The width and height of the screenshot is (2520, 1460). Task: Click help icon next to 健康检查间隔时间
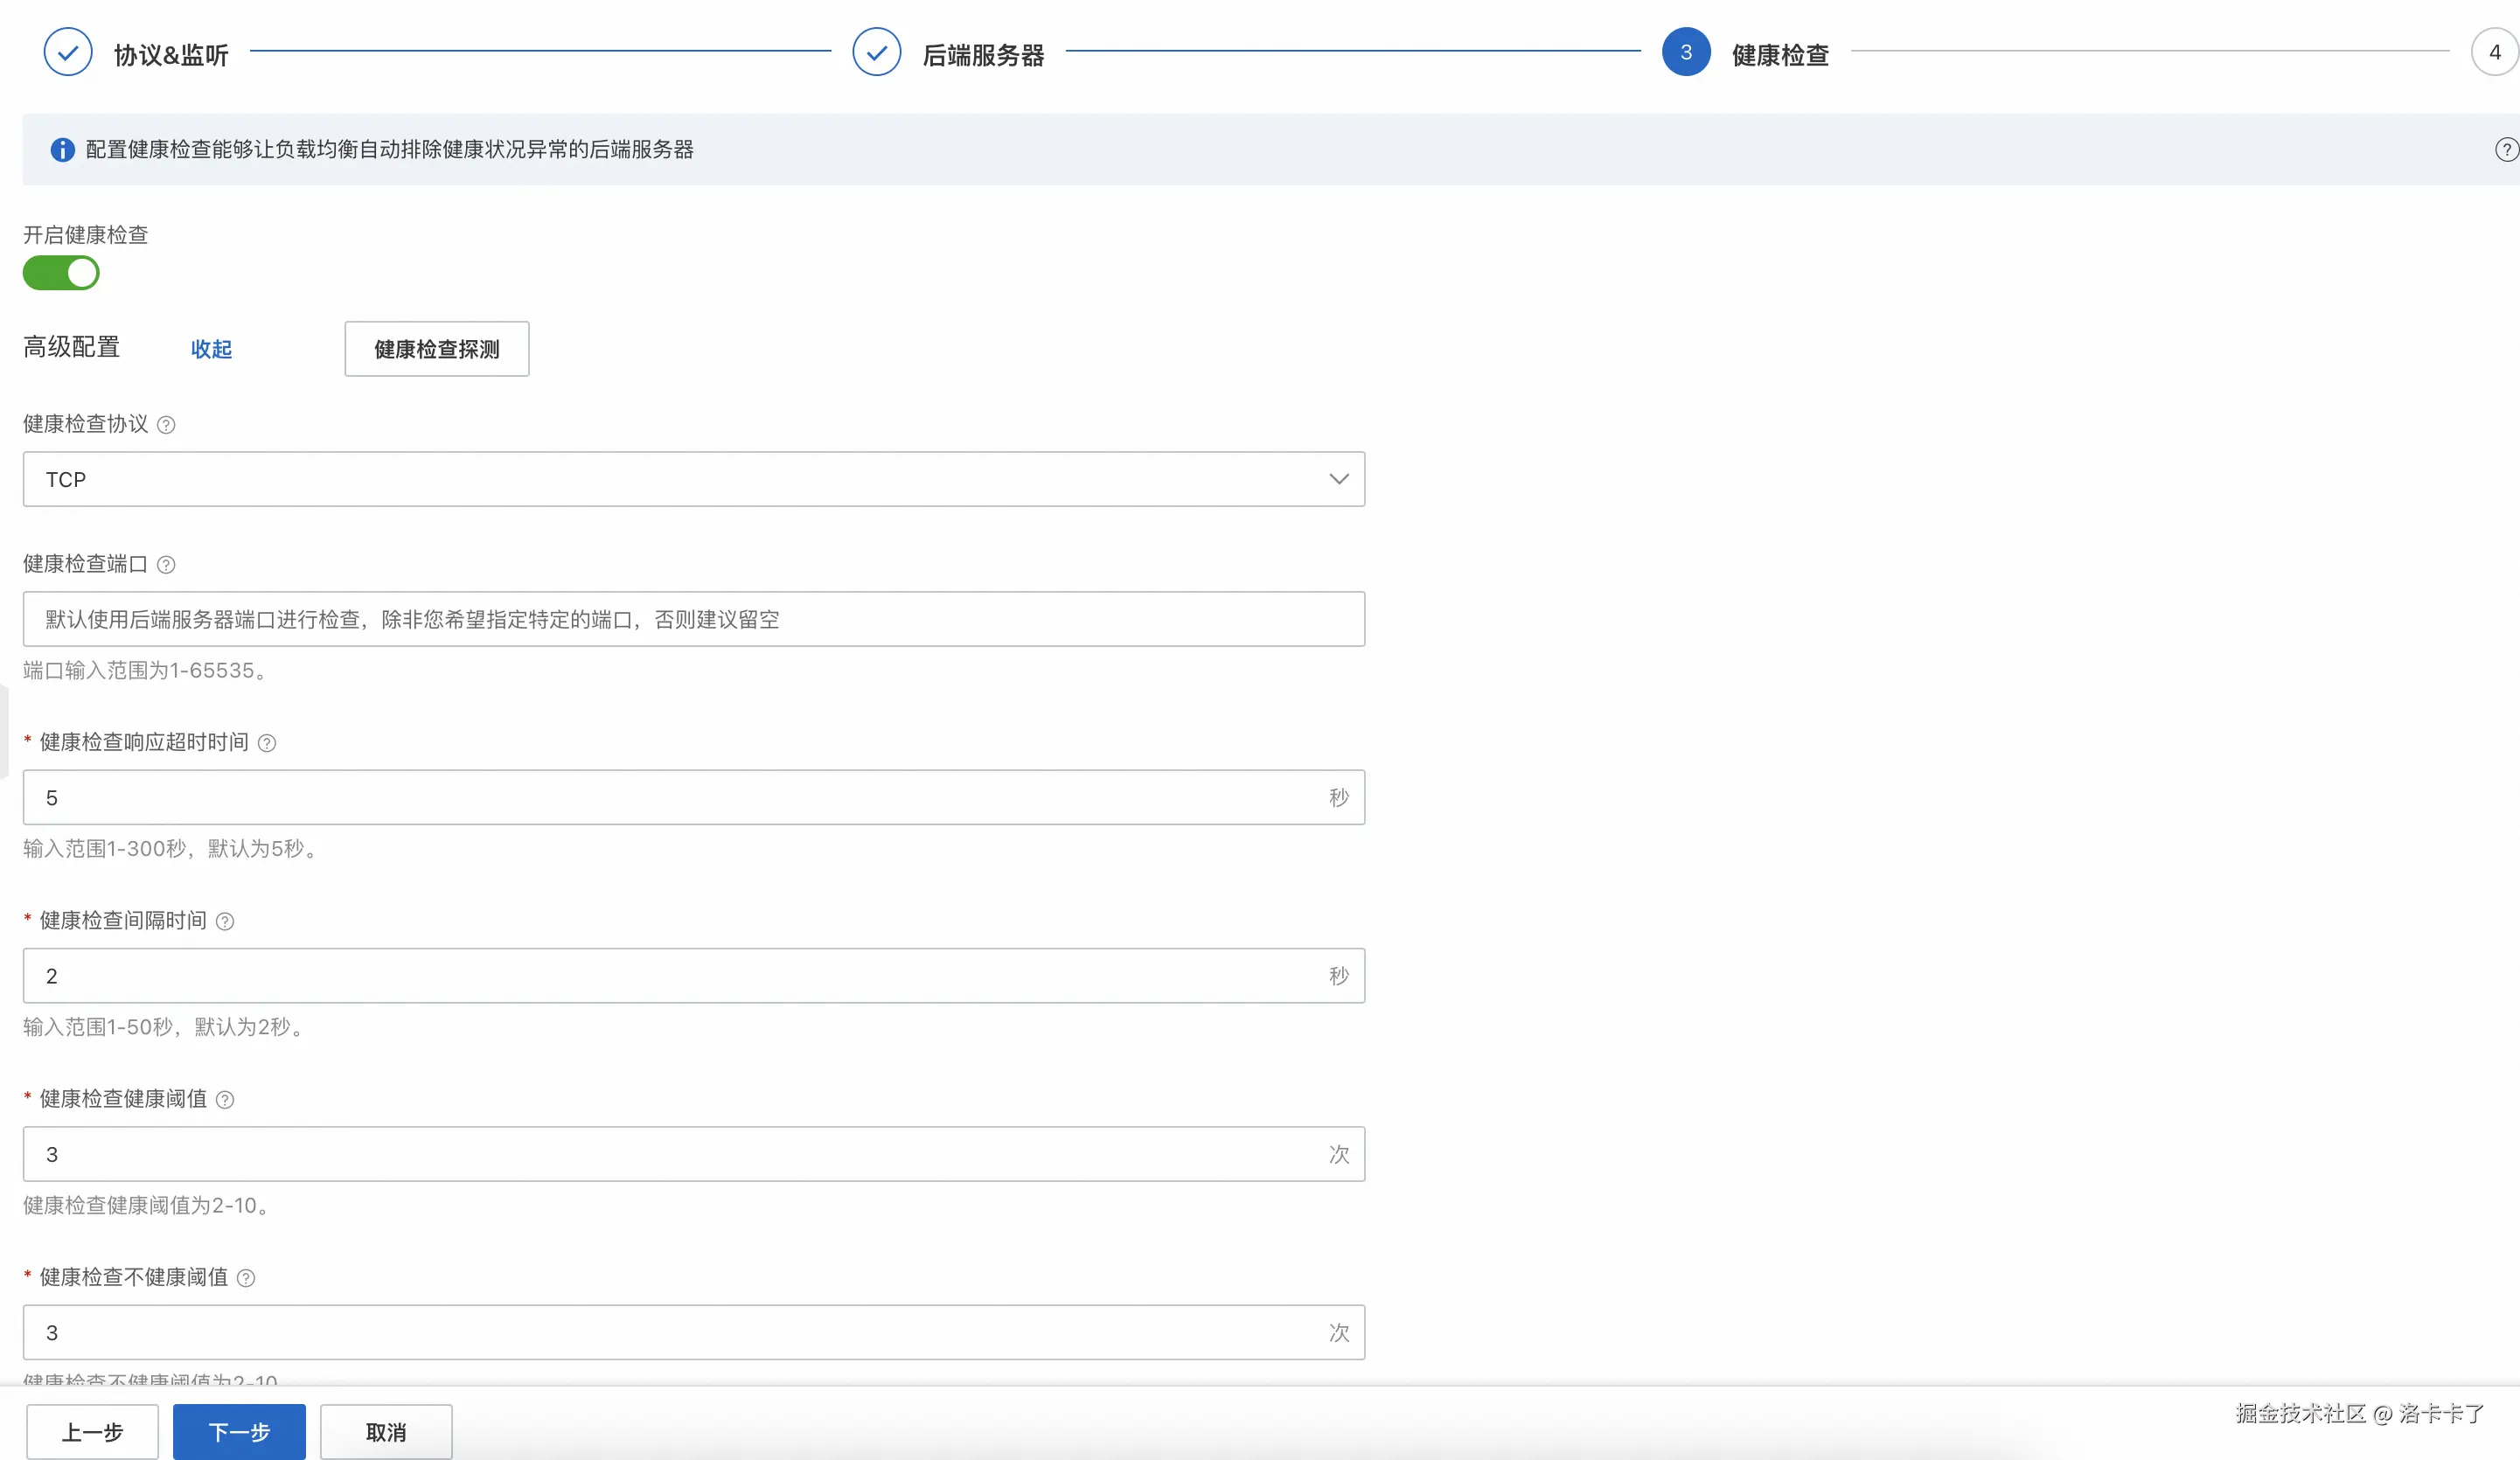point(225,921)
